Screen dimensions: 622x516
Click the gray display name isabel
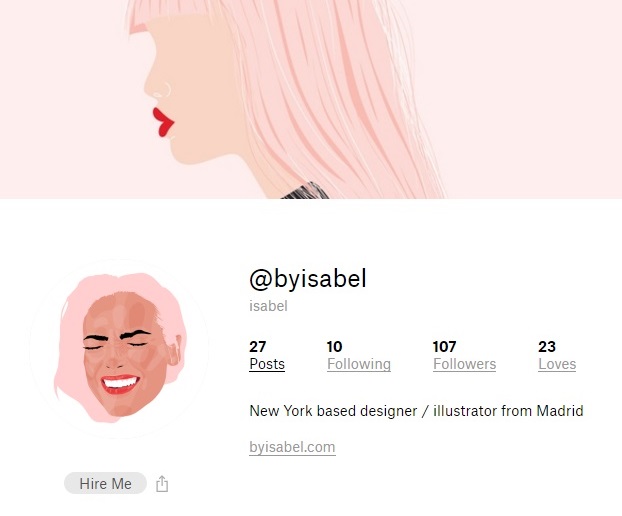(268, 306)
